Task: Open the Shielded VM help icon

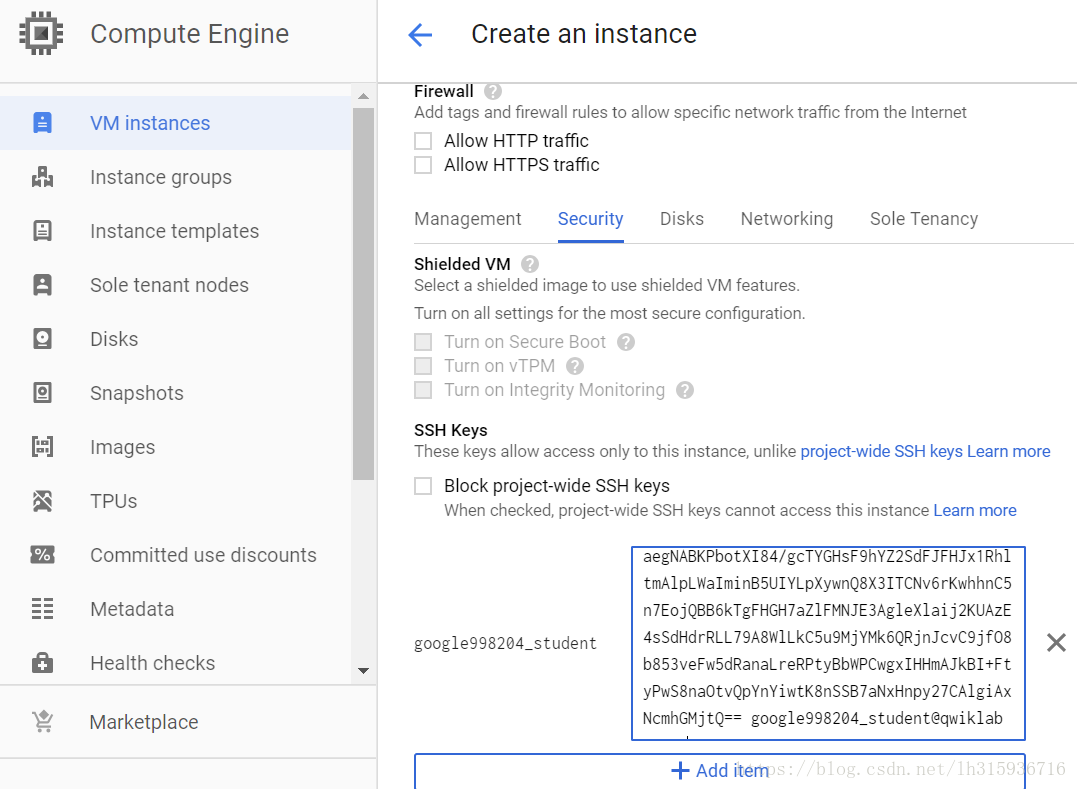Action: (x=530, y=264)
